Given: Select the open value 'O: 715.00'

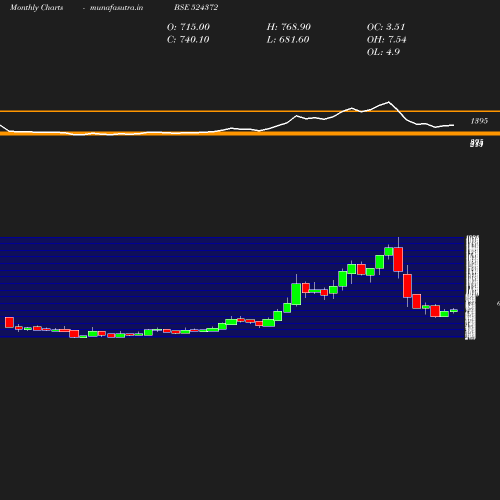Looking at the screenshot, I should 188,27.
